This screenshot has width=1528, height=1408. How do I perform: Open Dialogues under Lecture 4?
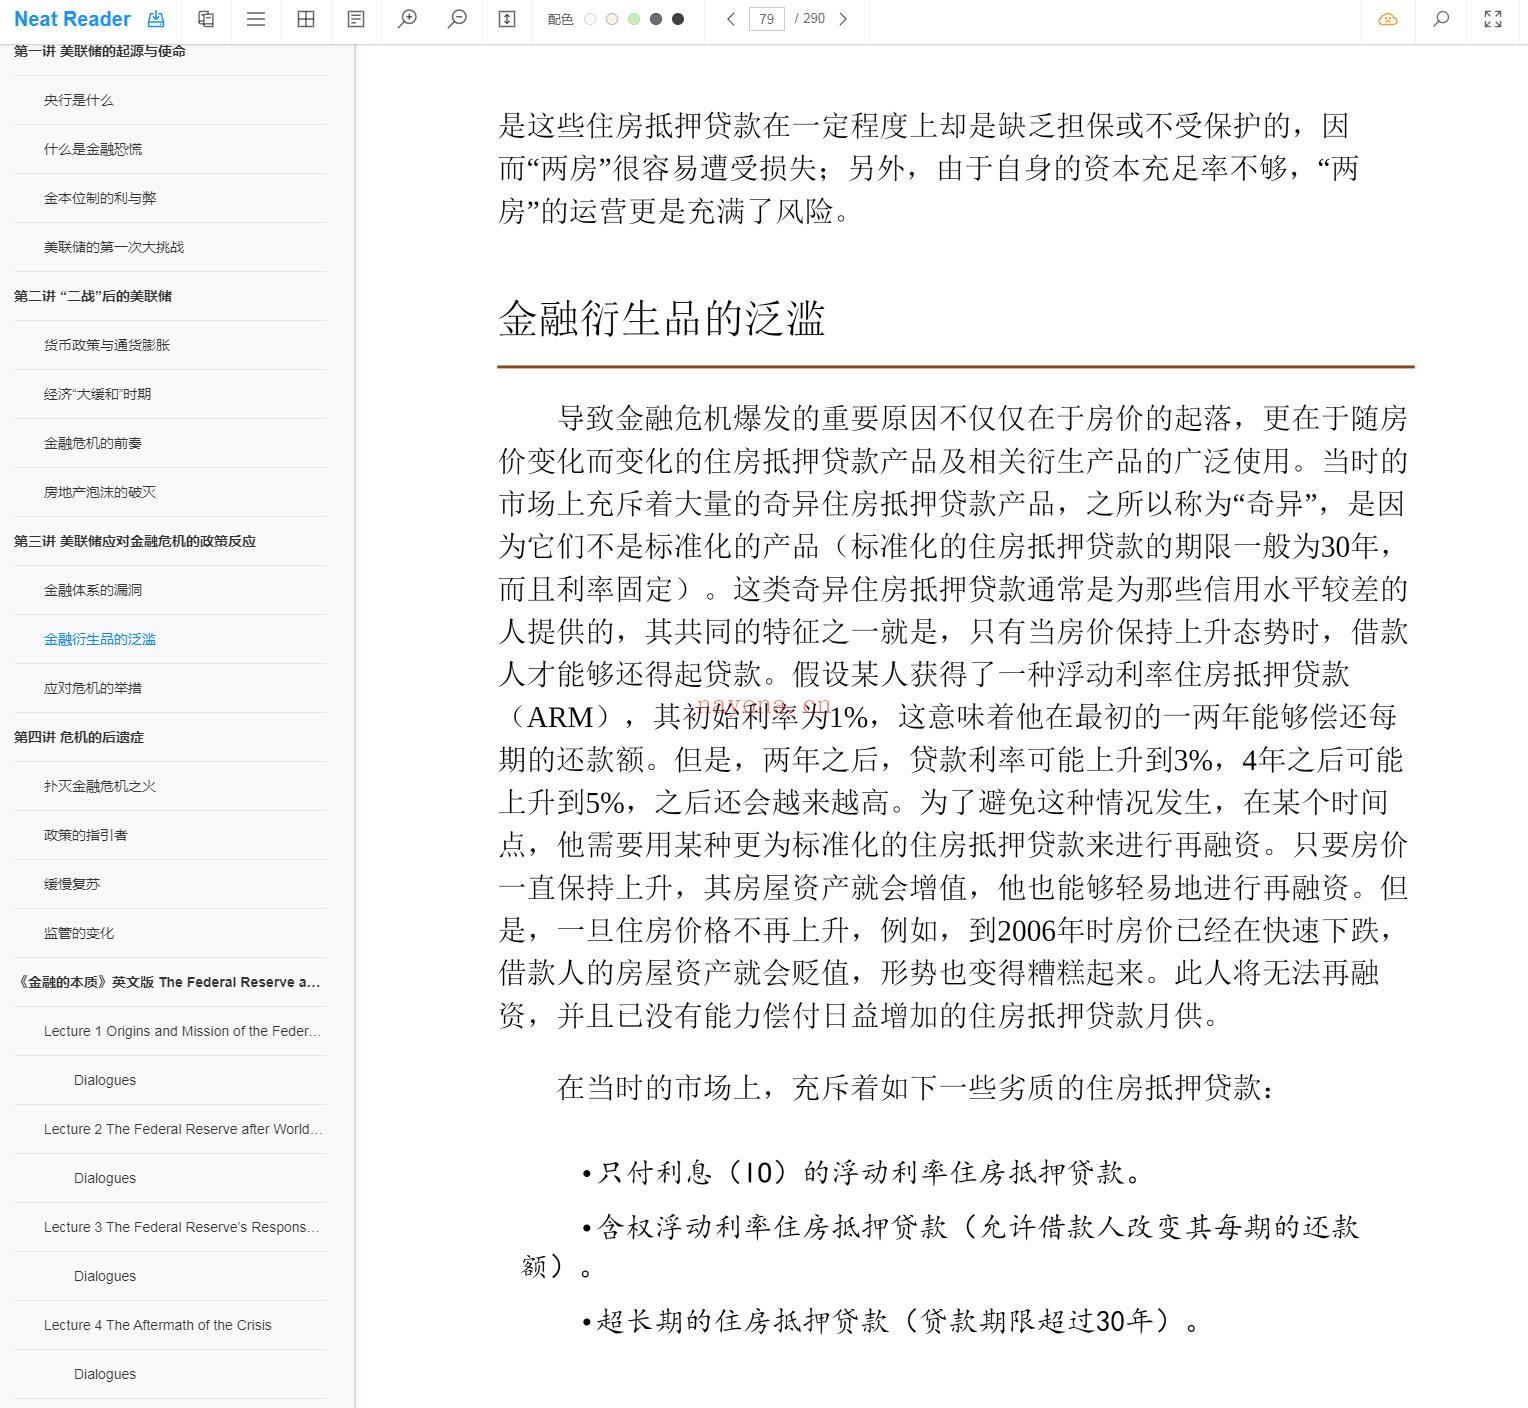coord(105,1374)
